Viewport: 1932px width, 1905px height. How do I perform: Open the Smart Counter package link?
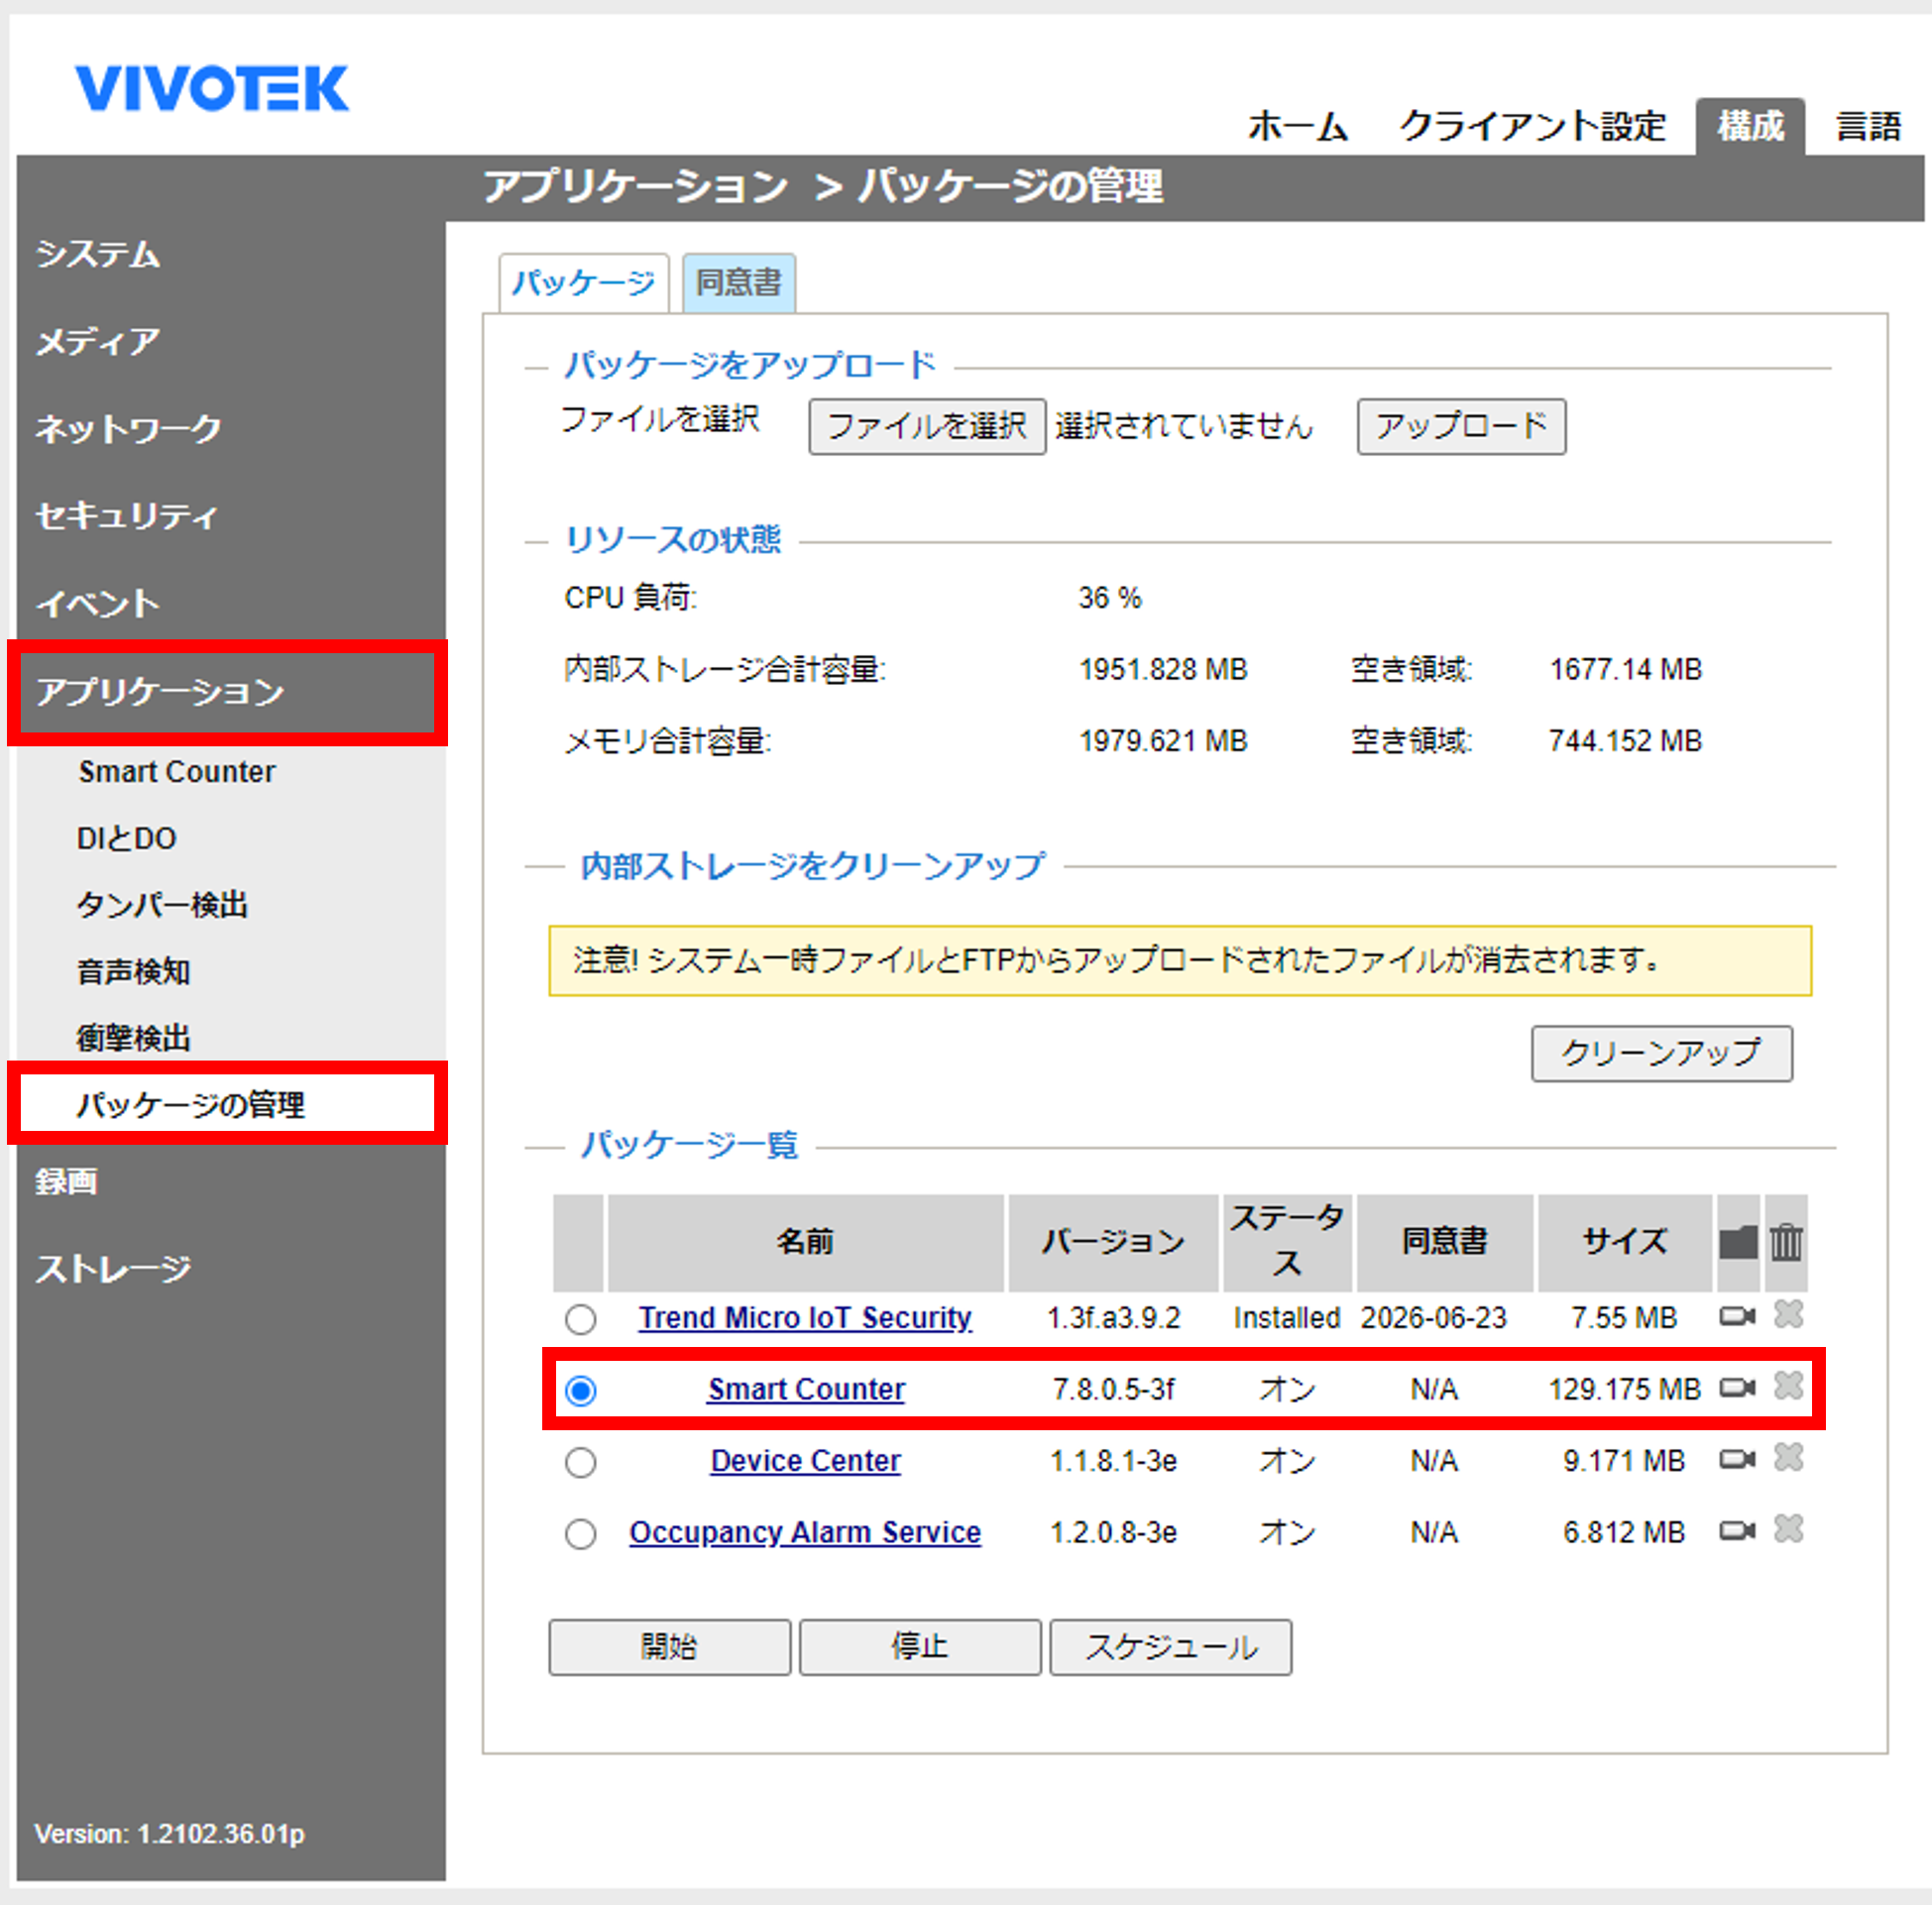(x=806, y=1389)
